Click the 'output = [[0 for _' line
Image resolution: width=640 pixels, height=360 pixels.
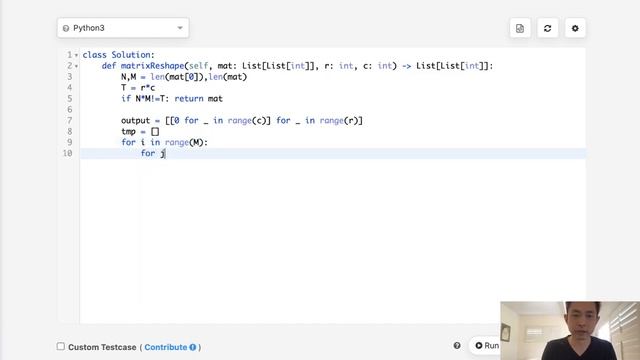click(x=242, y=120)
